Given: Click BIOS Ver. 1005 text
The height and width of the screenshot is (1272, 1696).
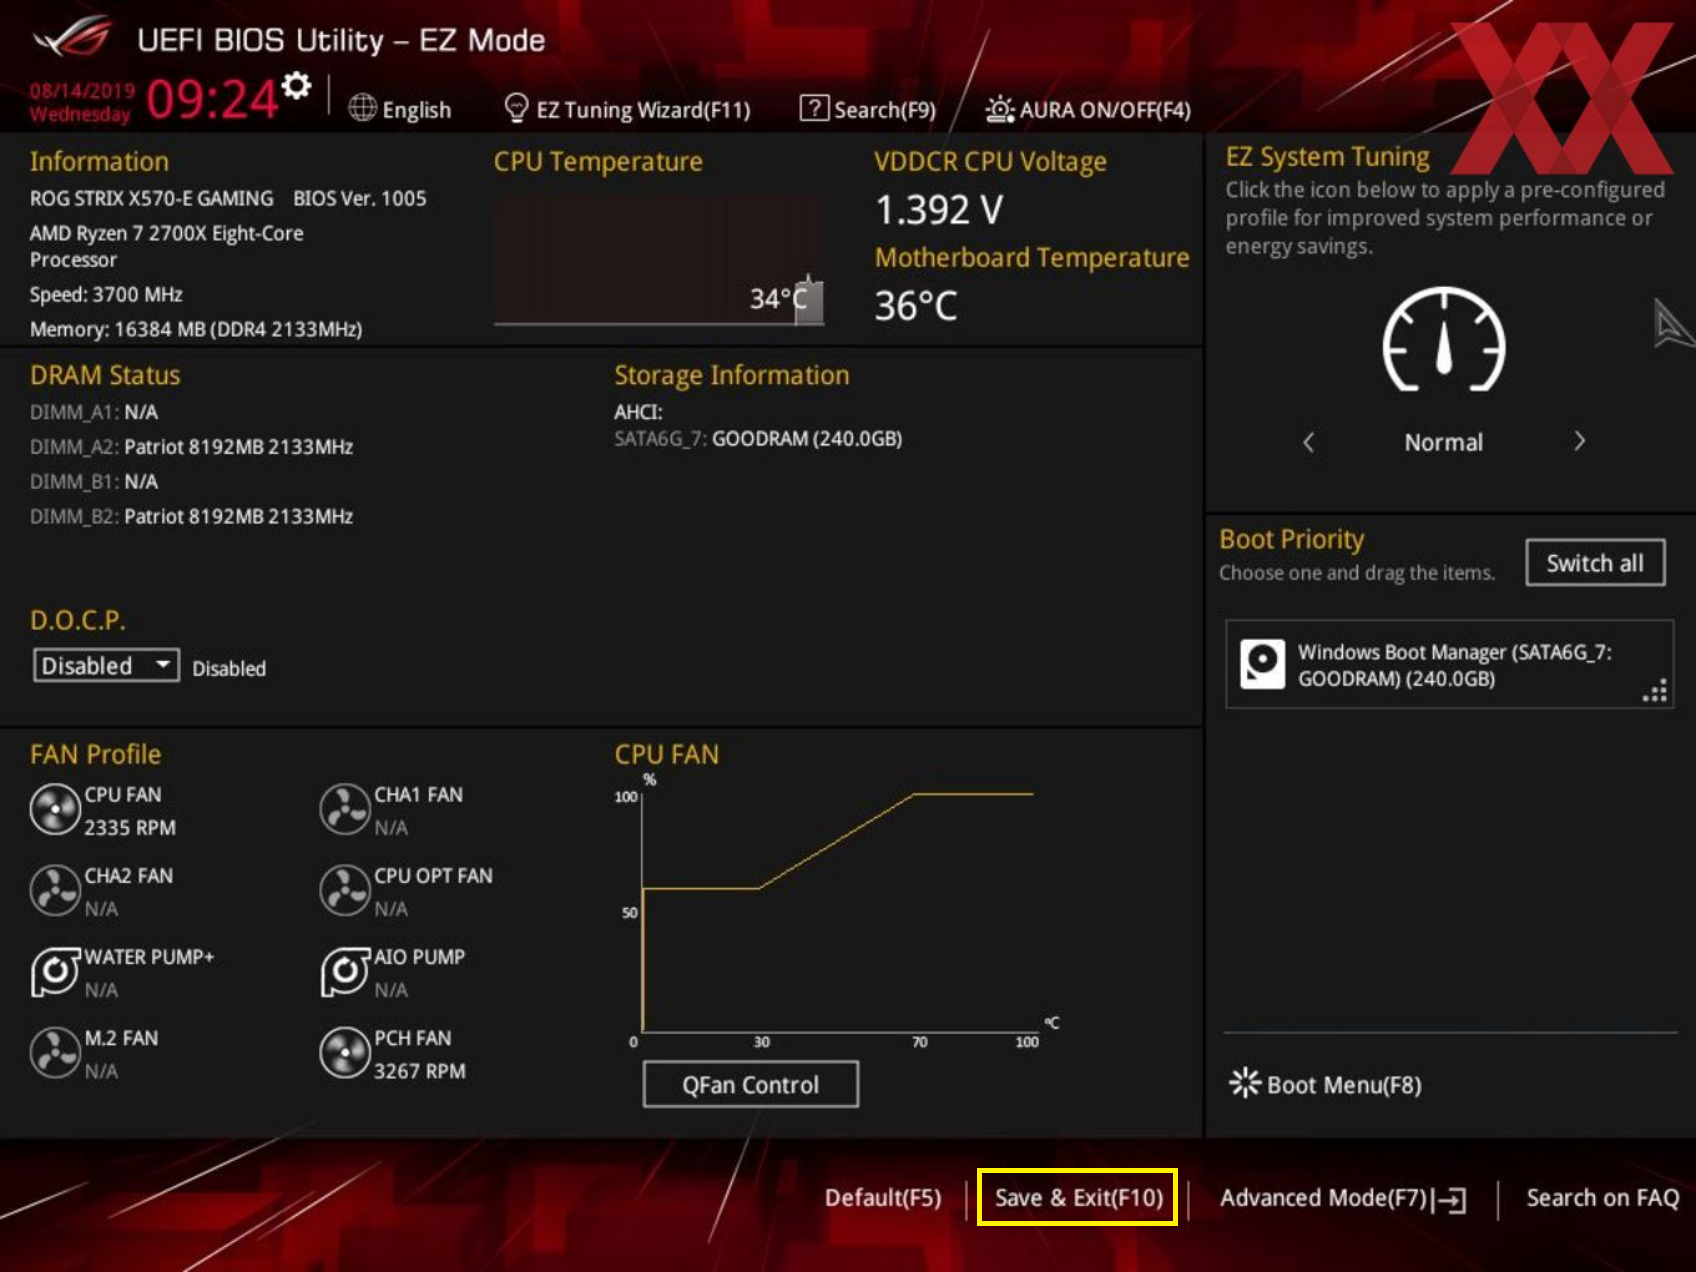Looking at the screenshot, I should [360, 198].
